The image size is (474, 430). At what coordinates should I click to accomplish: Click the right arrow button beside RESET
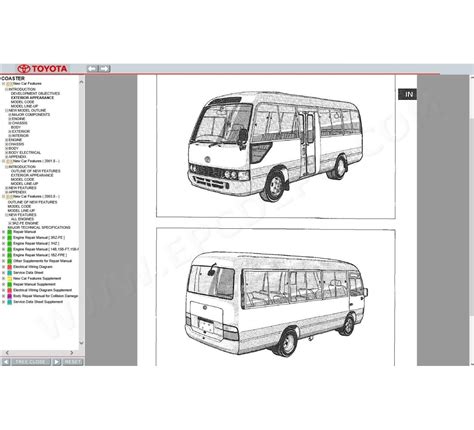[57, 362]
